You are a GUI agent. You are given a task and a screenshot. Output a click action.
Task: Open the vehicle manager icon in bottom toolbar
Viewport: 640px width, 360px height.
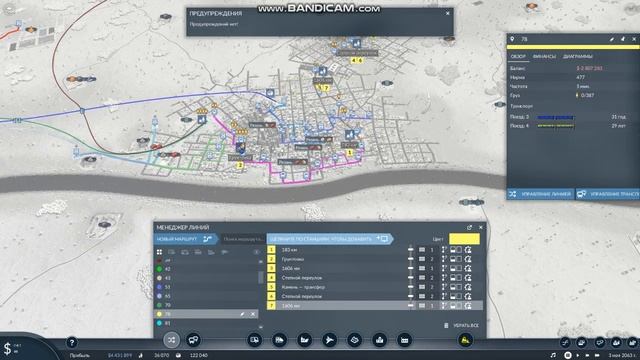click(193, 340)
